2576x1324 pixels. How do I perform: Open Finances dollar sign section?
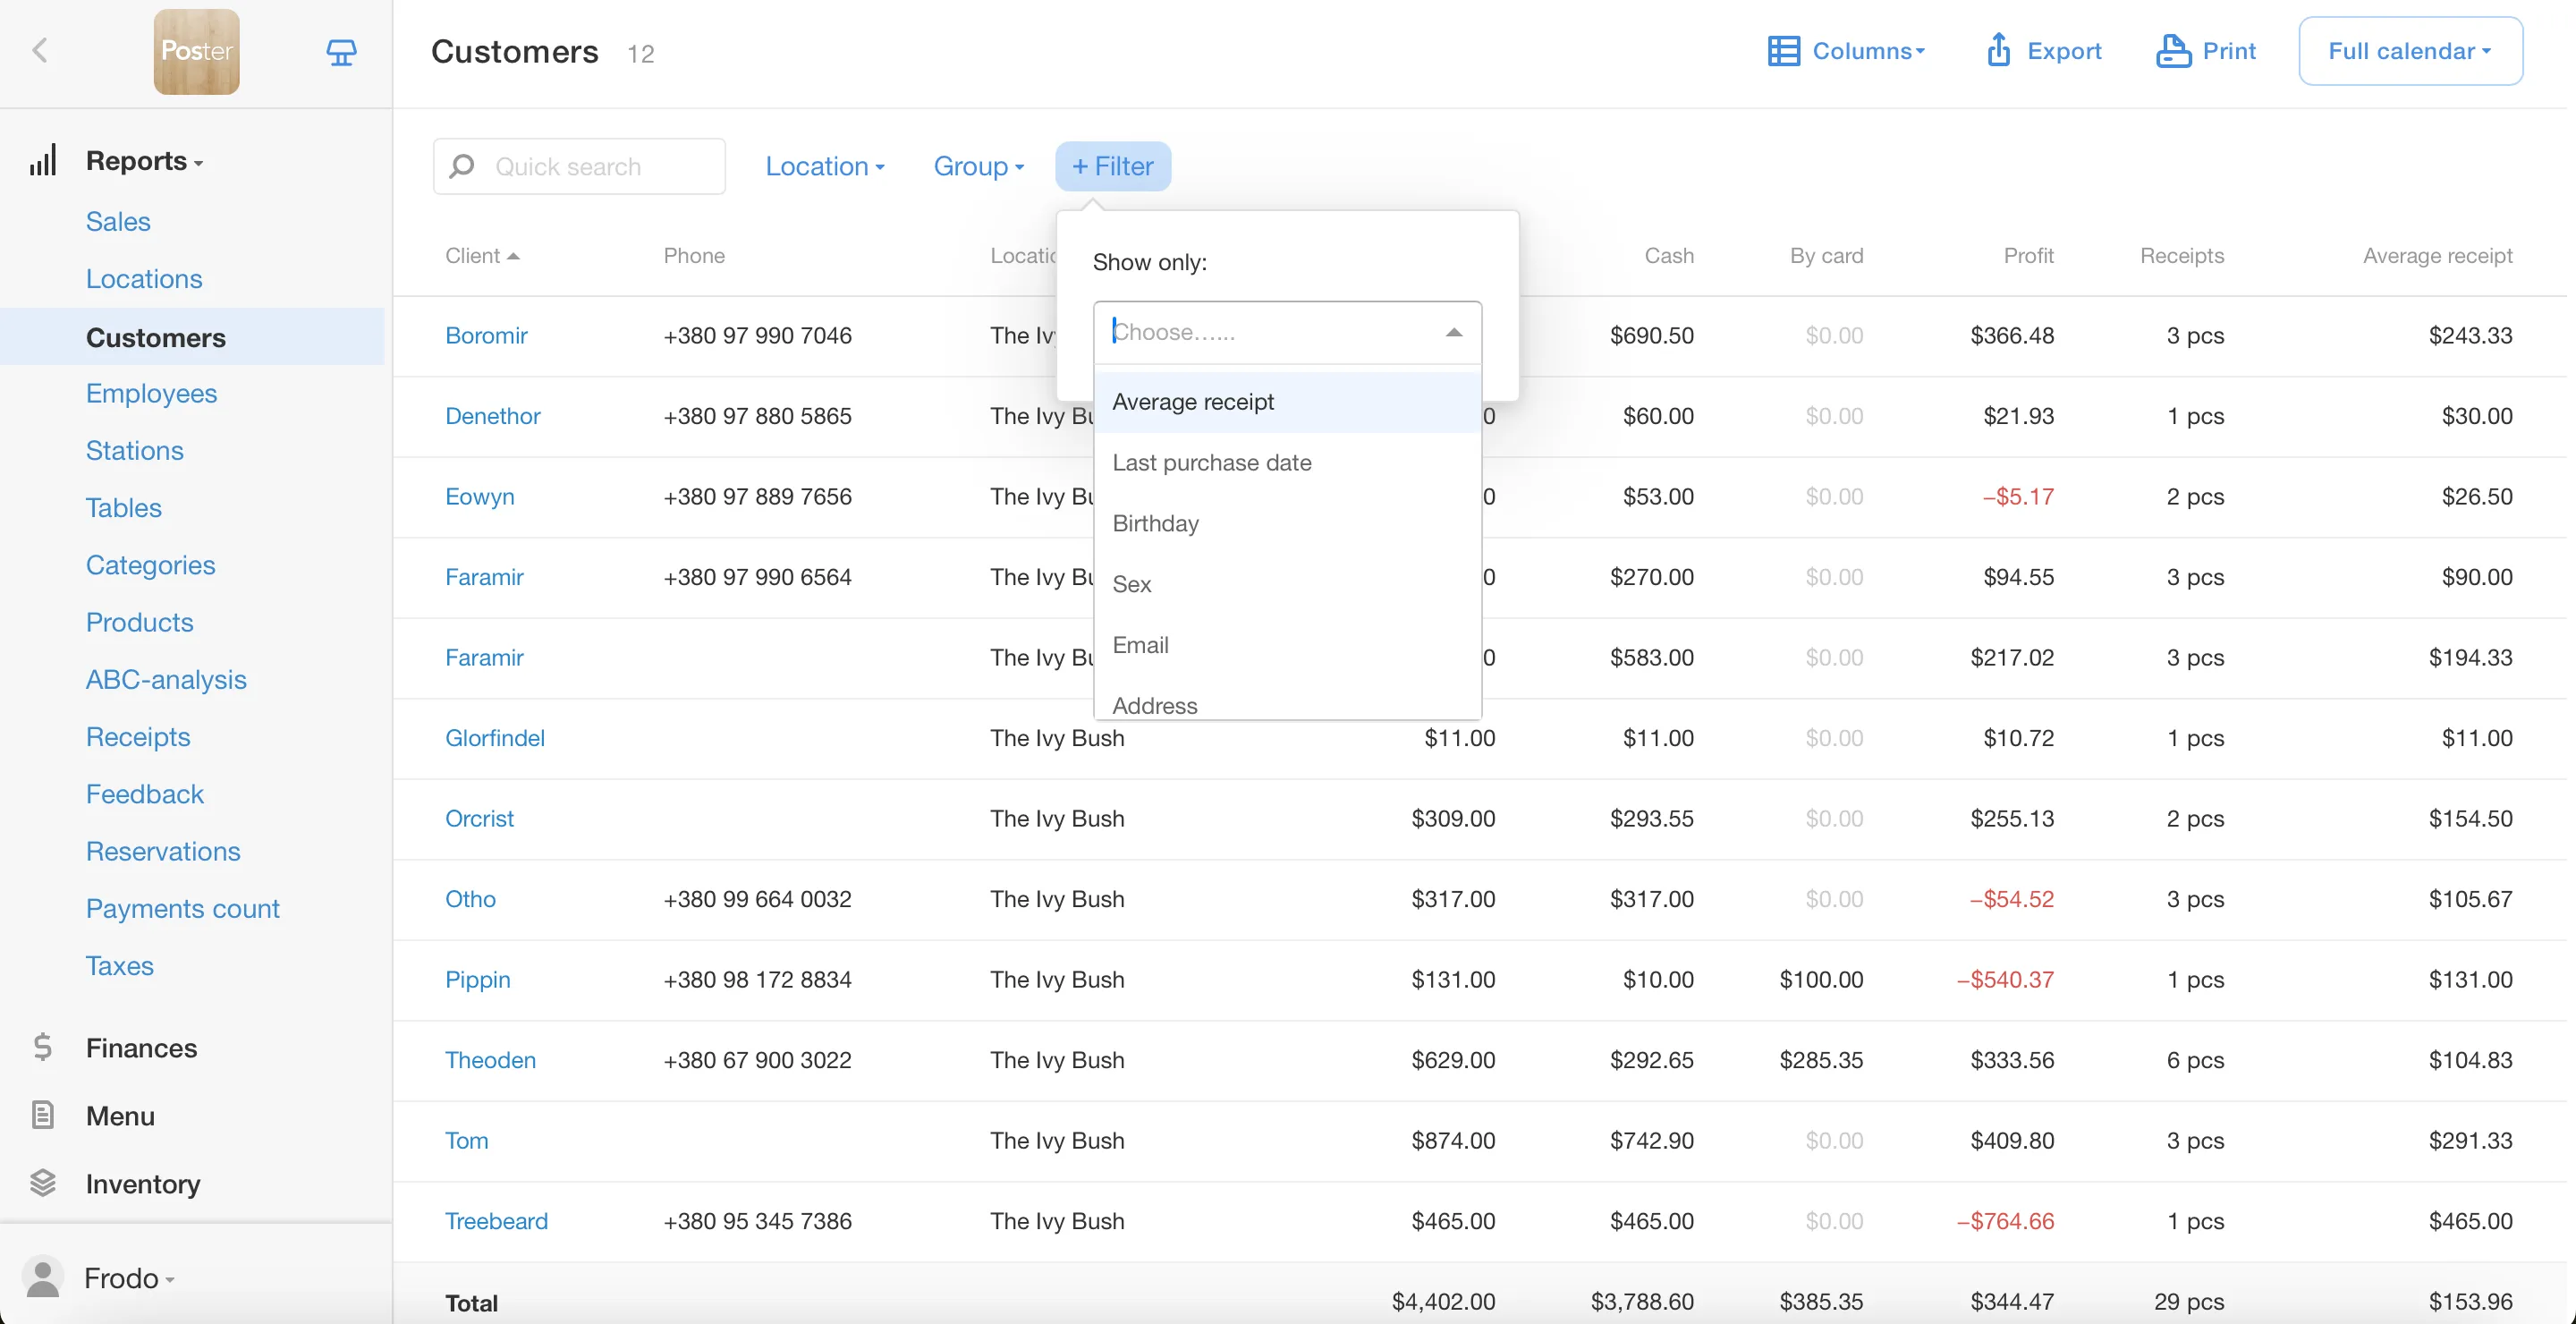pos(43,1047)
